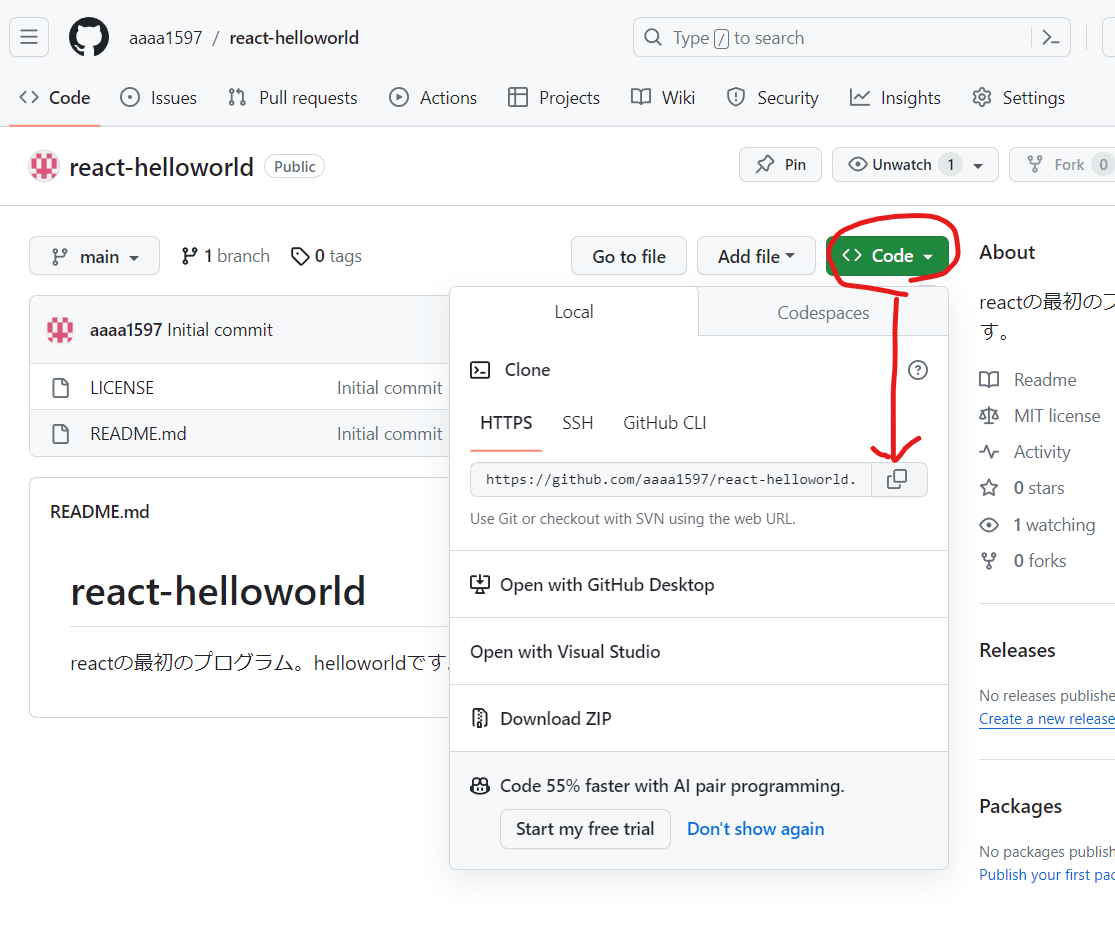
Task: Click the README.md file icon
Action: pyautogui.click(x=61, y=434)
